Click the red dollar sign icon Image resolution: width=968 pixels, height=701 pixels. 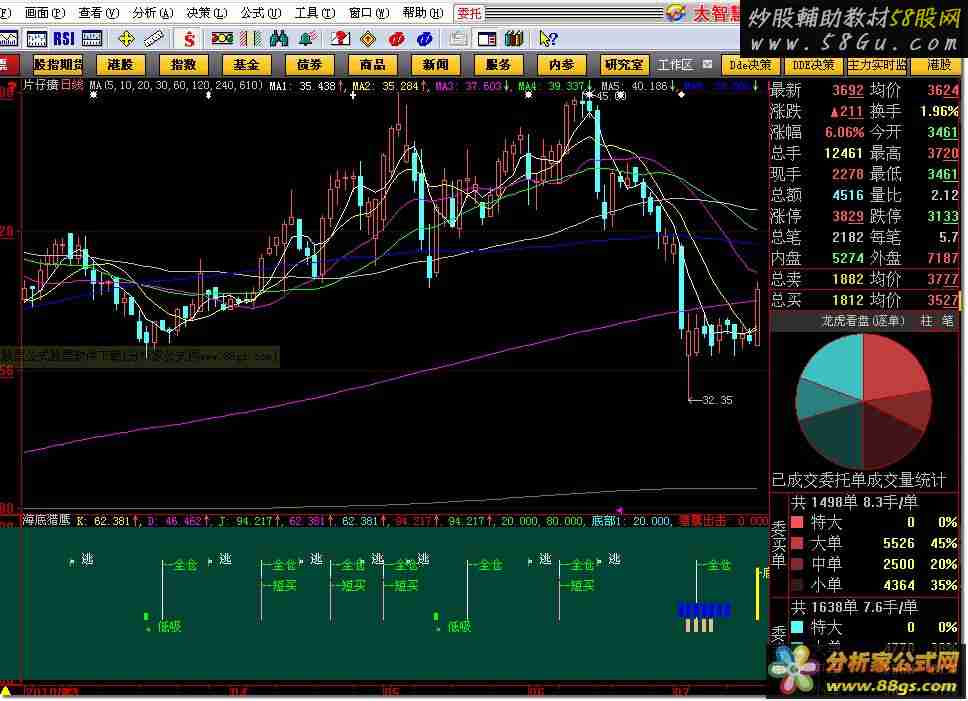pyautogui.click(x=189, y=38)
